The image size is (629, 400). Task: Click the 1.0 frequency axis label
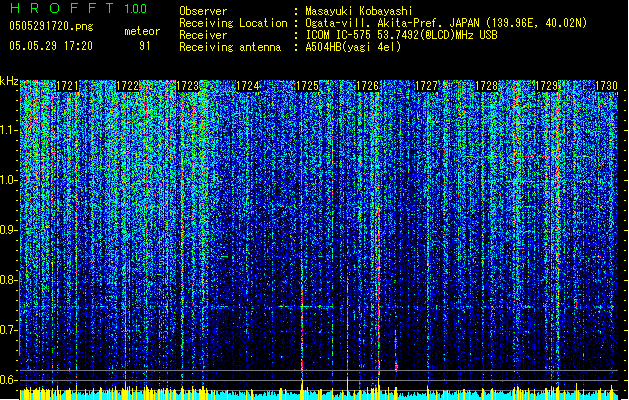[9, 180]
